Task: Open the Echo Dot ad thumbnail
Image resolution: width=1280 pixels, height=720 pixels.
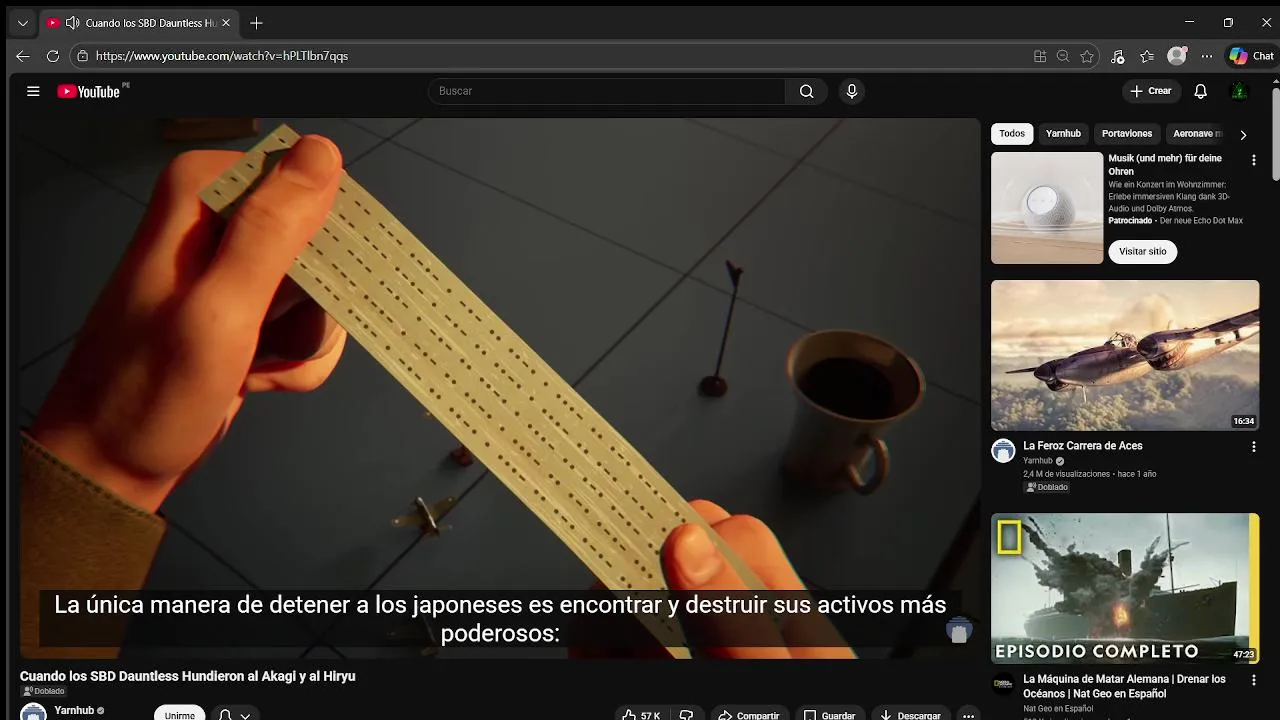Action: [x=1047, y=208]
